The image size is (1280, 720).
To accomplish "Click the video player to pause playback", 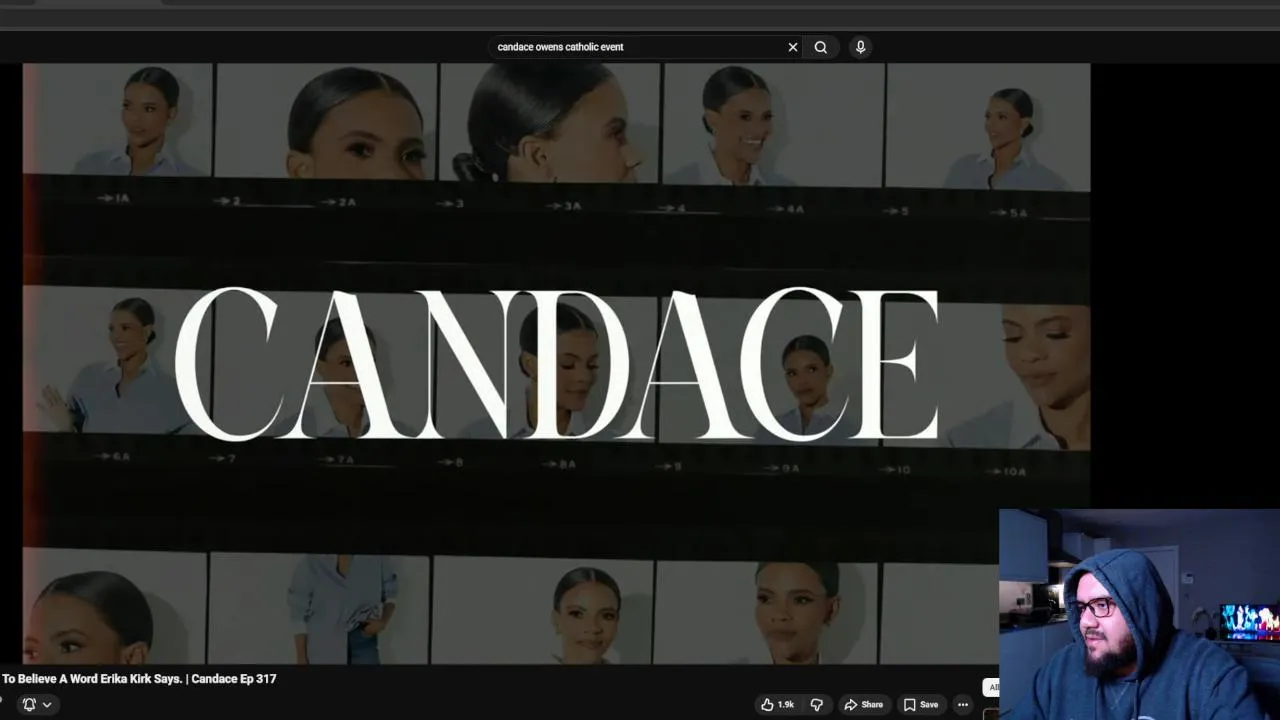I will click(556, 364).
